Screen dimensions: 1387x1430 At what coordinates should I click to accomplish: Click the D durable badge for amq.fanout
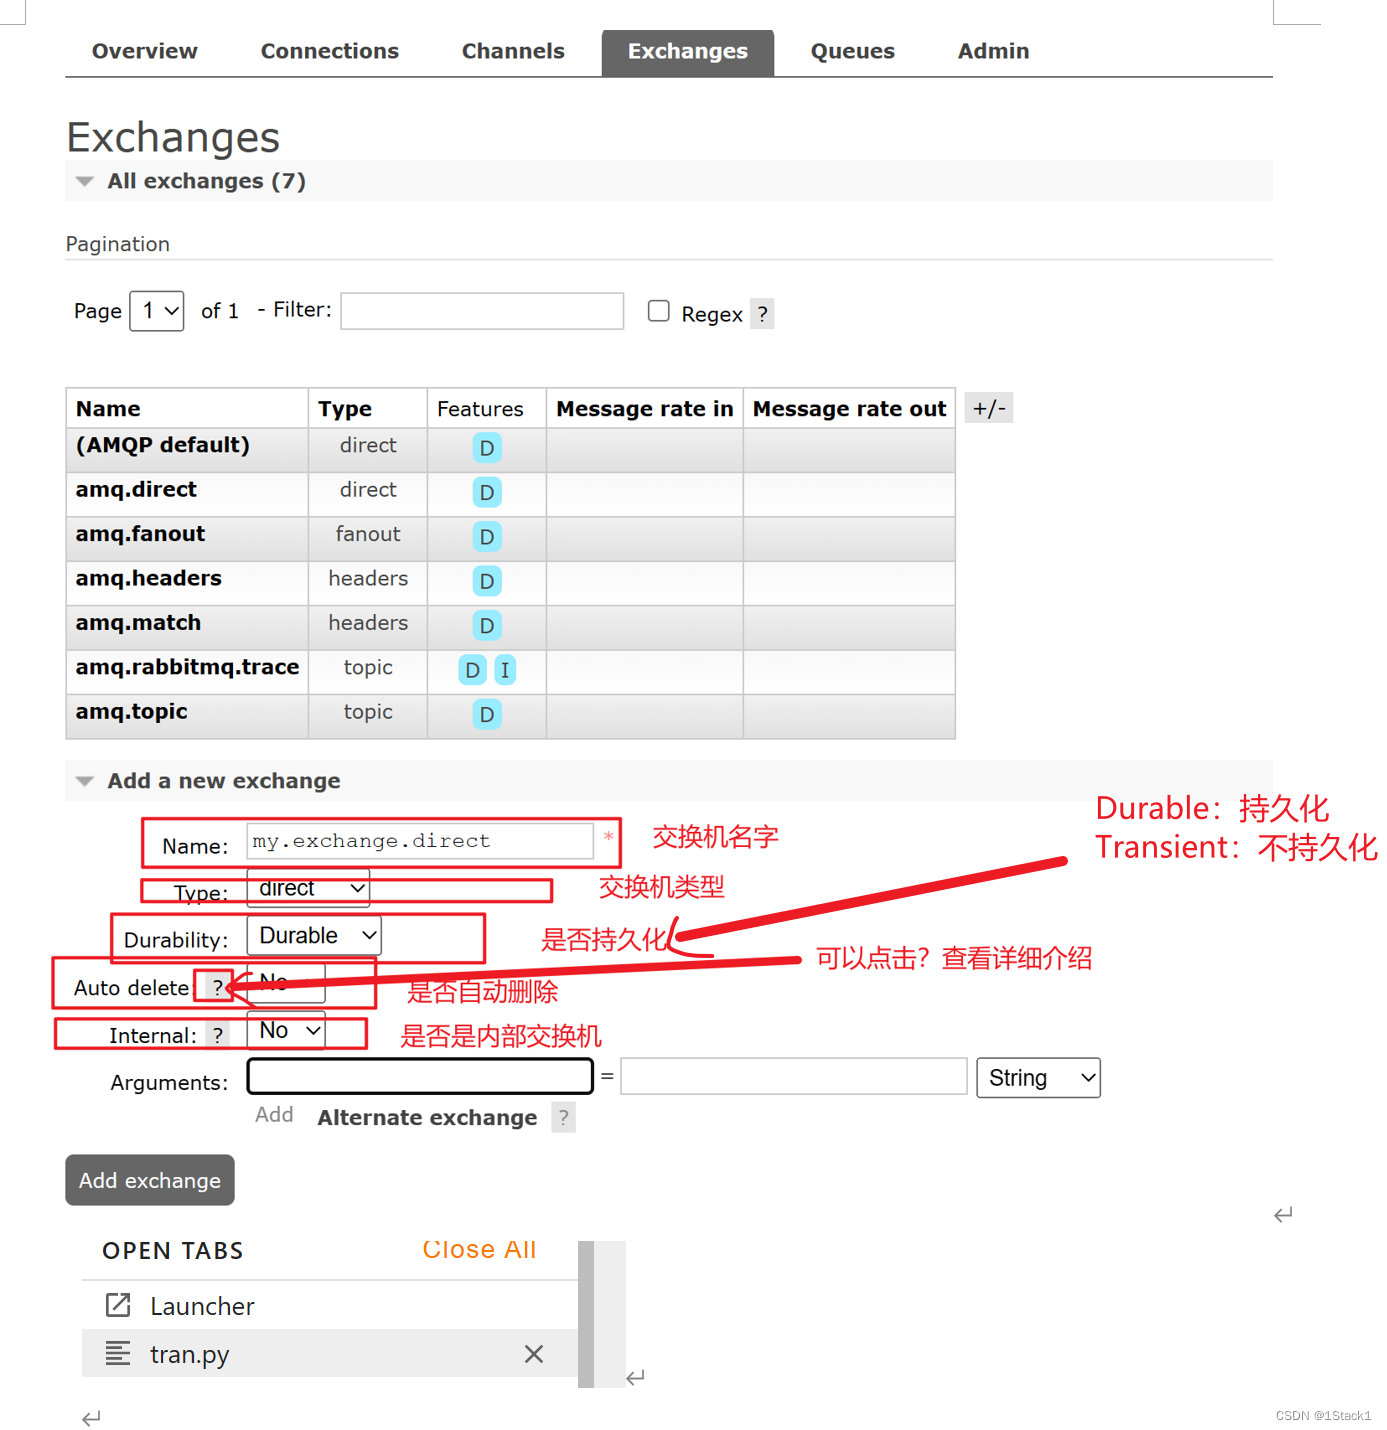pos(486,537)
